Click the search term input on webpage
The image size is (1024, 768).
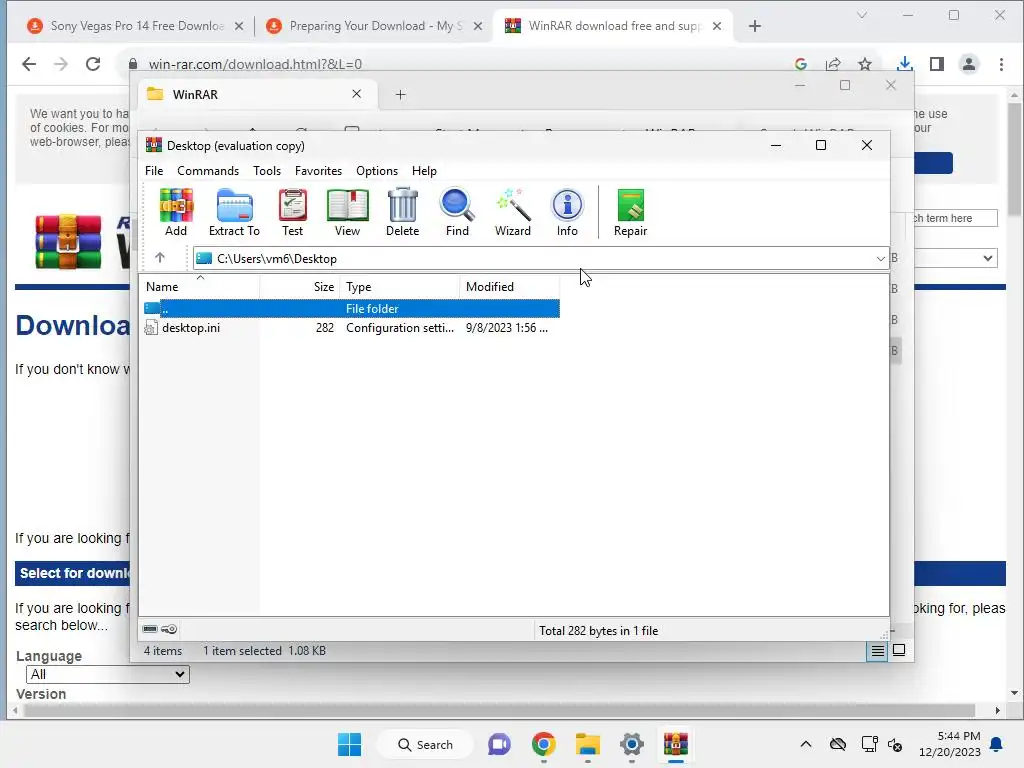(x=956, y=218)
